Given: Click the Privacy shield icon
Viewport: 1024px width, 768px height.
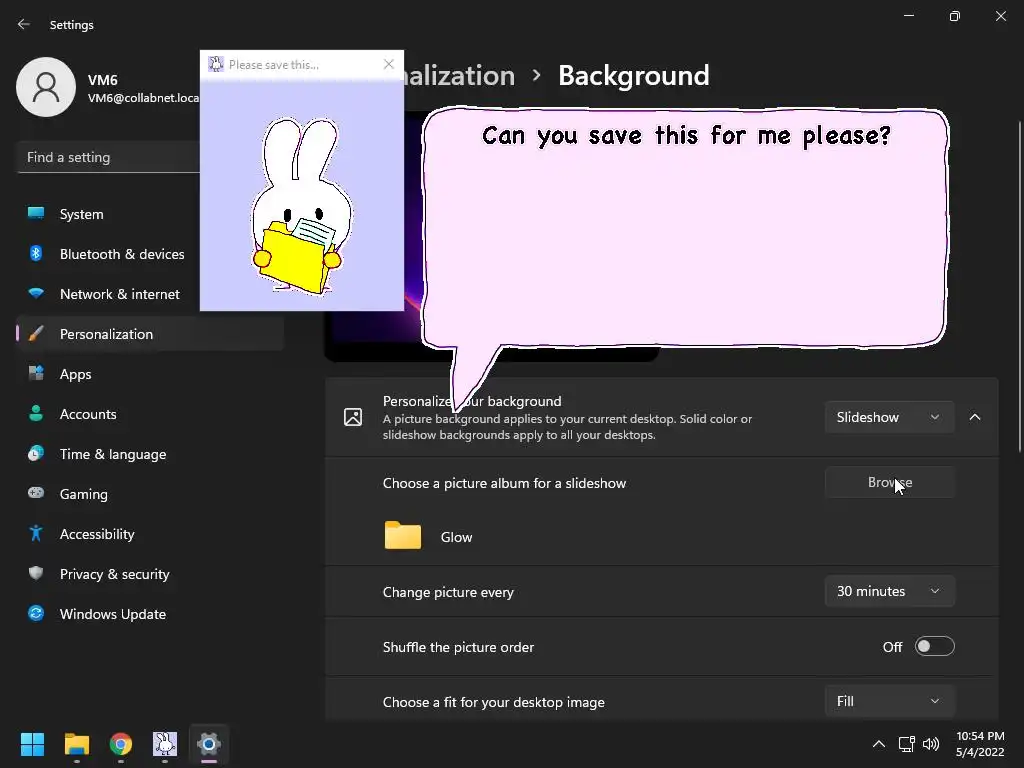Looking at the screenshot, I should pyautogui.click(x=36, y=573).
